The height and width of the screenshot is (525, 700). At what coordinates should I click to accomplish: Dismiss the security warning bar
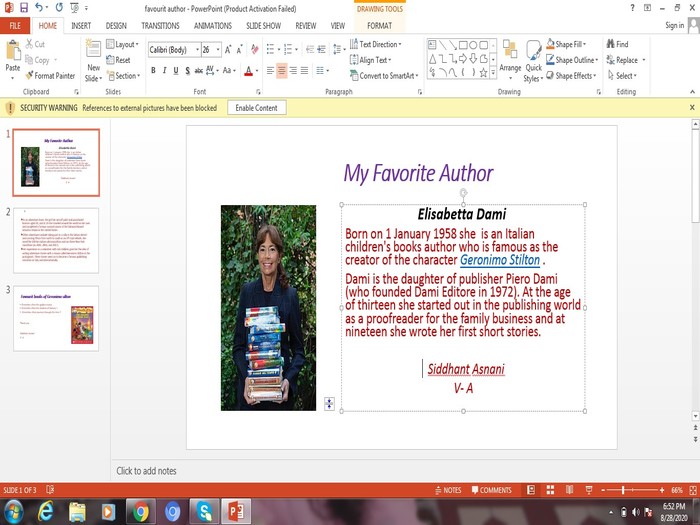(692, 107)
